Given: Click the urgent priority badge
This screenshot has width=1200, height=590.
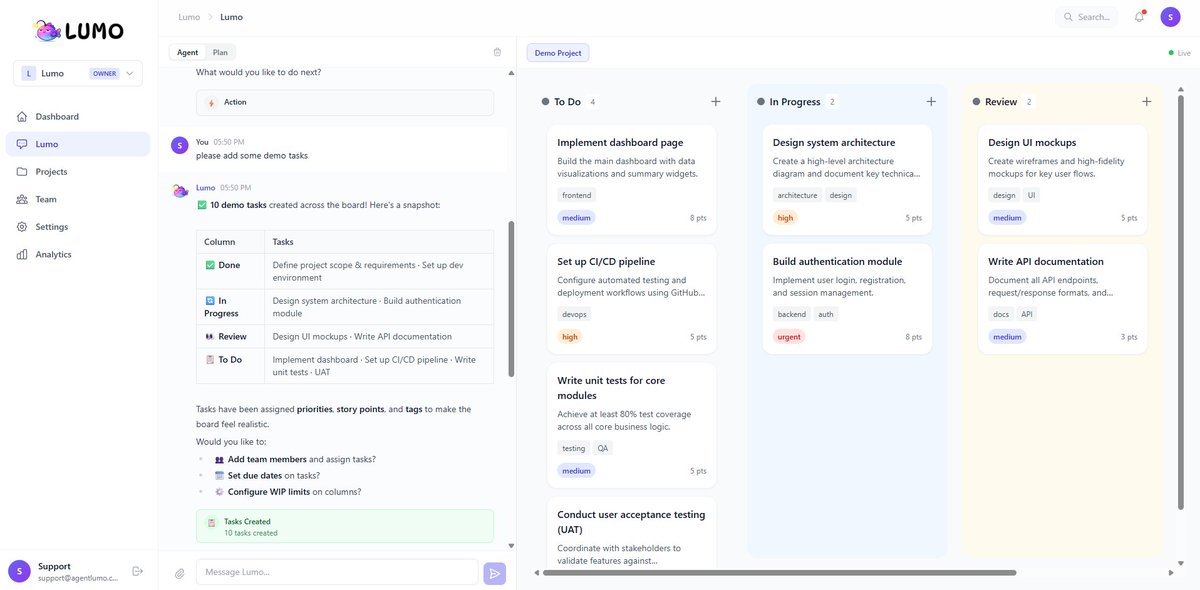Looking at the screenshot, I should [x=789, y=337].
